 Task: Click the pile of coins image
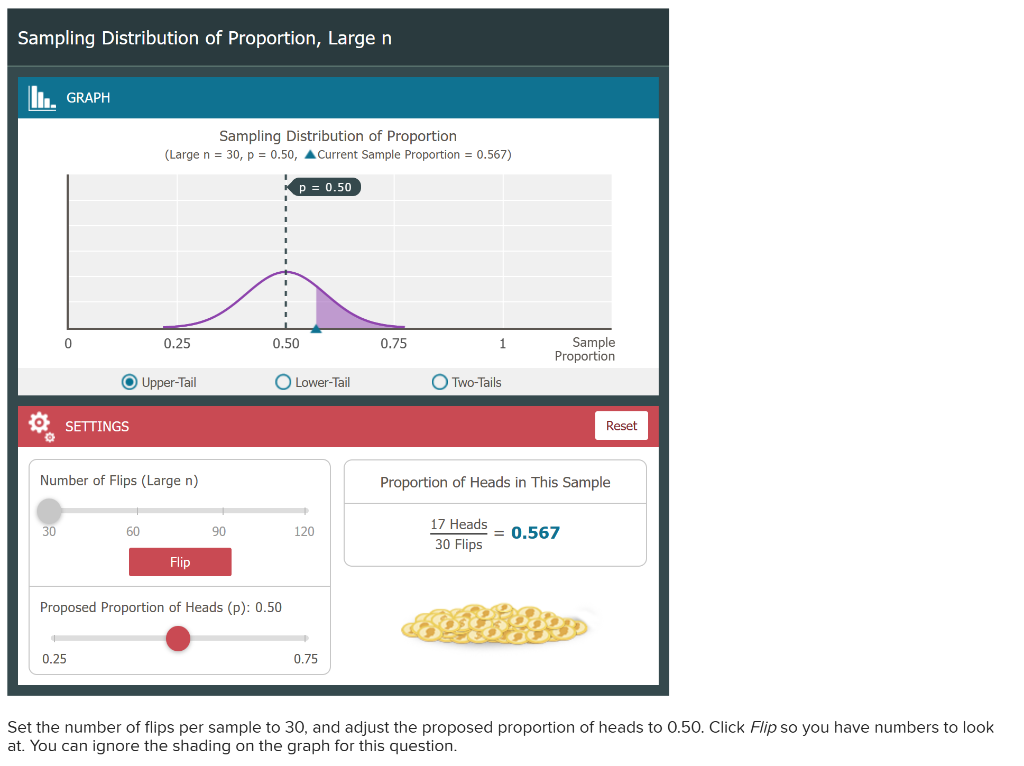tap(495, 625)
